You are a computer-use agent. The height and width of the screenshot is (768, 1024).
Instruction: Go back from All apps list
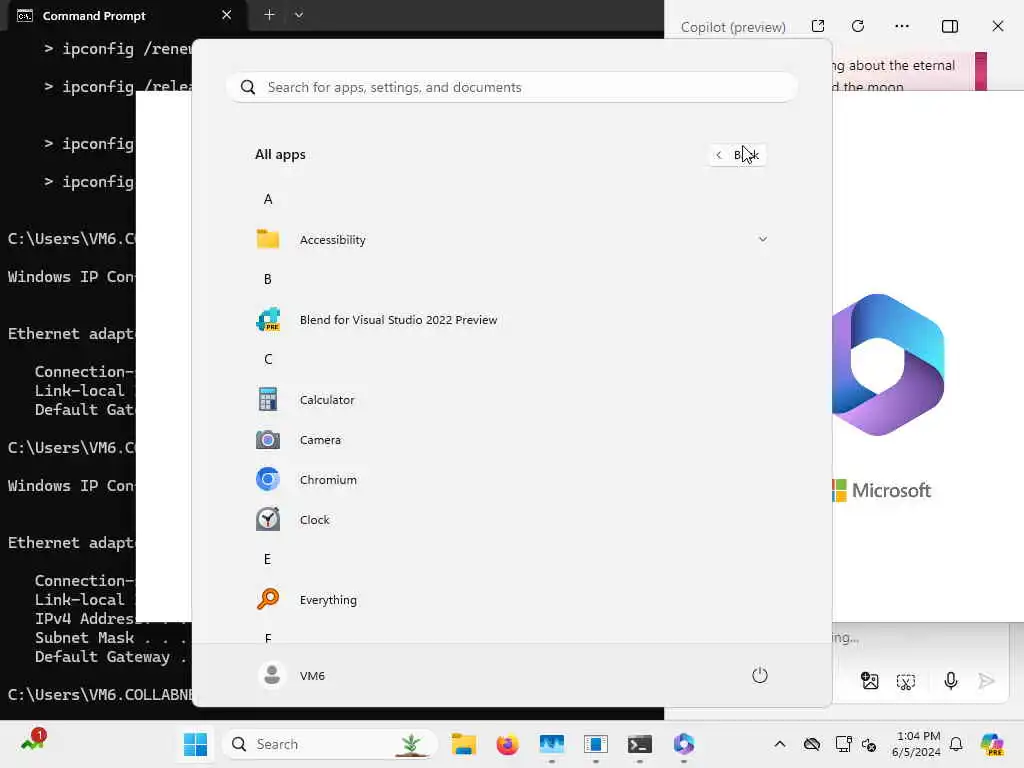(x=737, y=155)
